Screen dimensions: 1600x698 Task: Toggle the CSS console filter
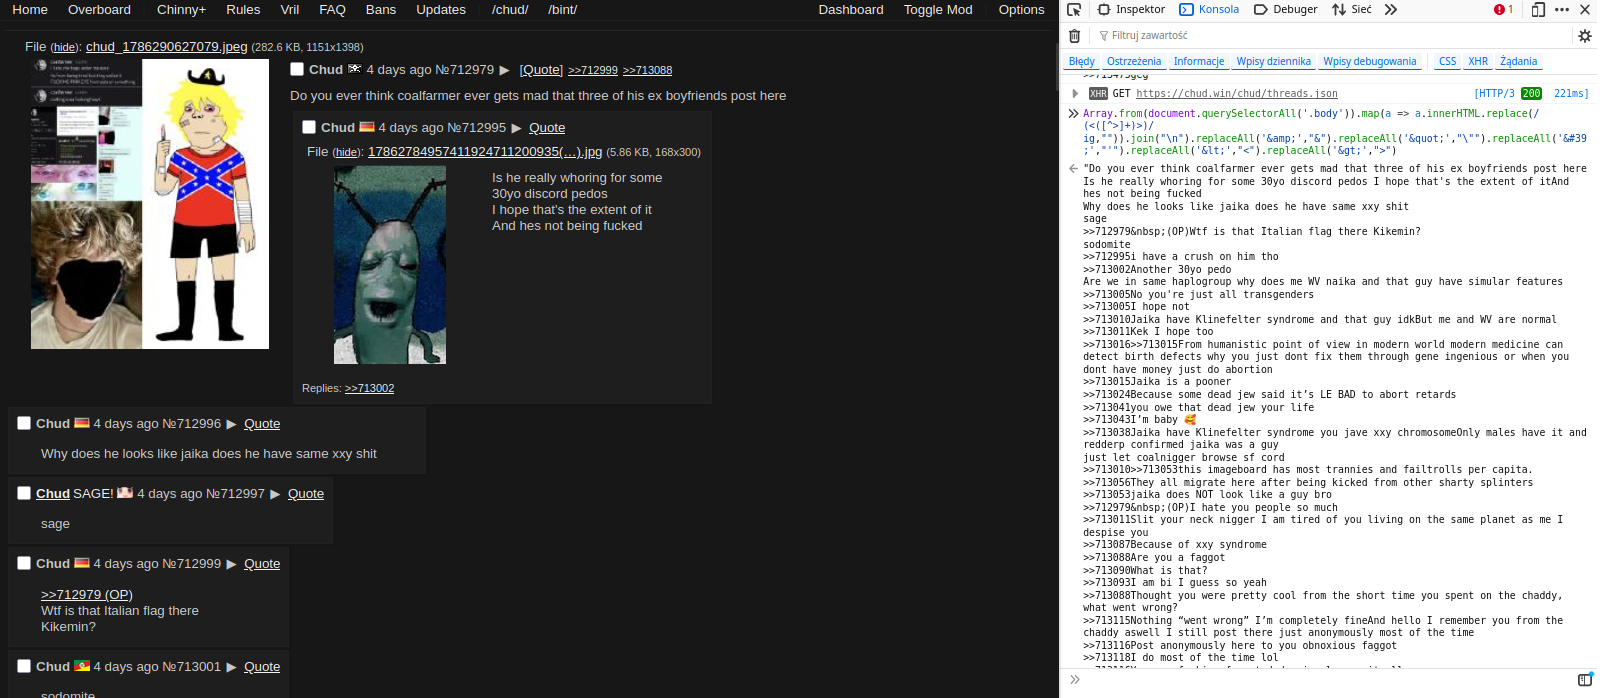(x=1447, y=61)
